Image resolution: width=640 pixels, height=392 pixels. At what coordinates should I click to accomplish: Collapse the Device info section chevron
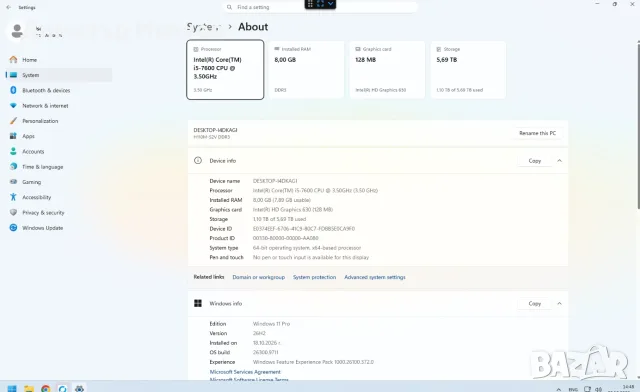[560, 160]
